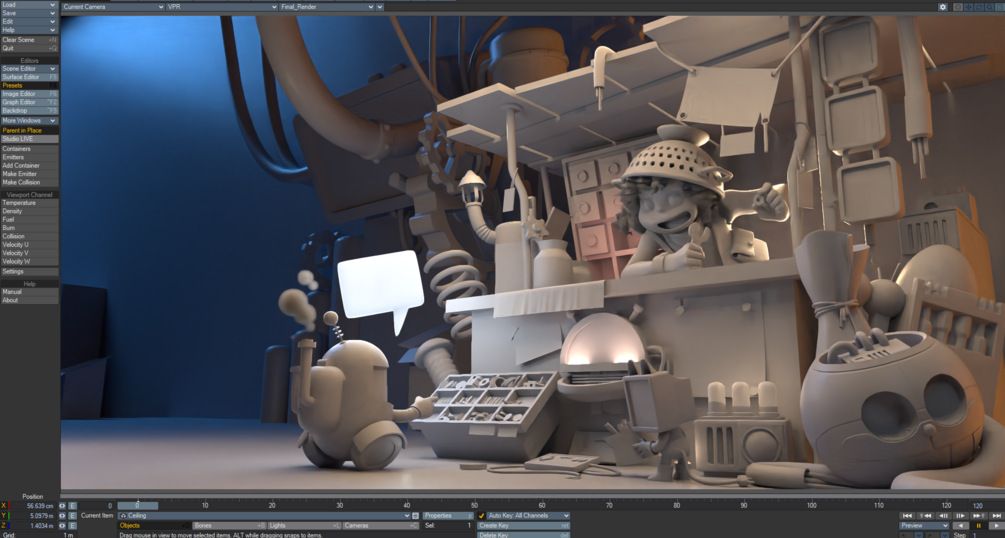Go to previous keyframe

point(926,516)
